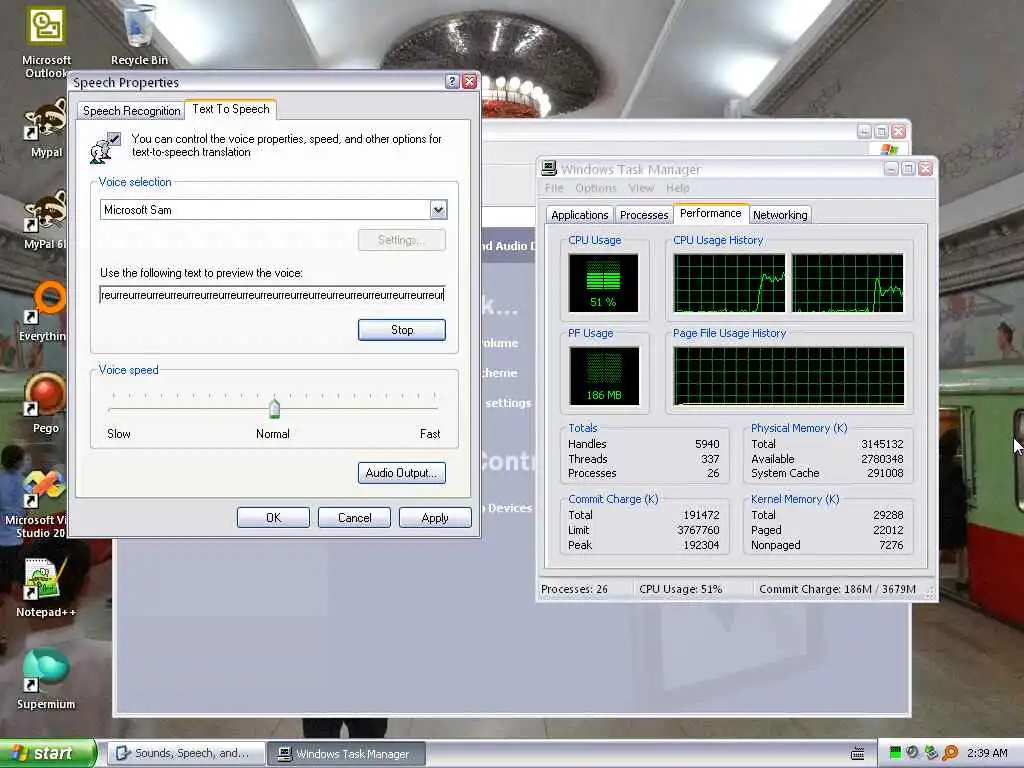Click the greyed Settings button
Viewport: 1024px width, 768px height.
click(x=402, y=240)
